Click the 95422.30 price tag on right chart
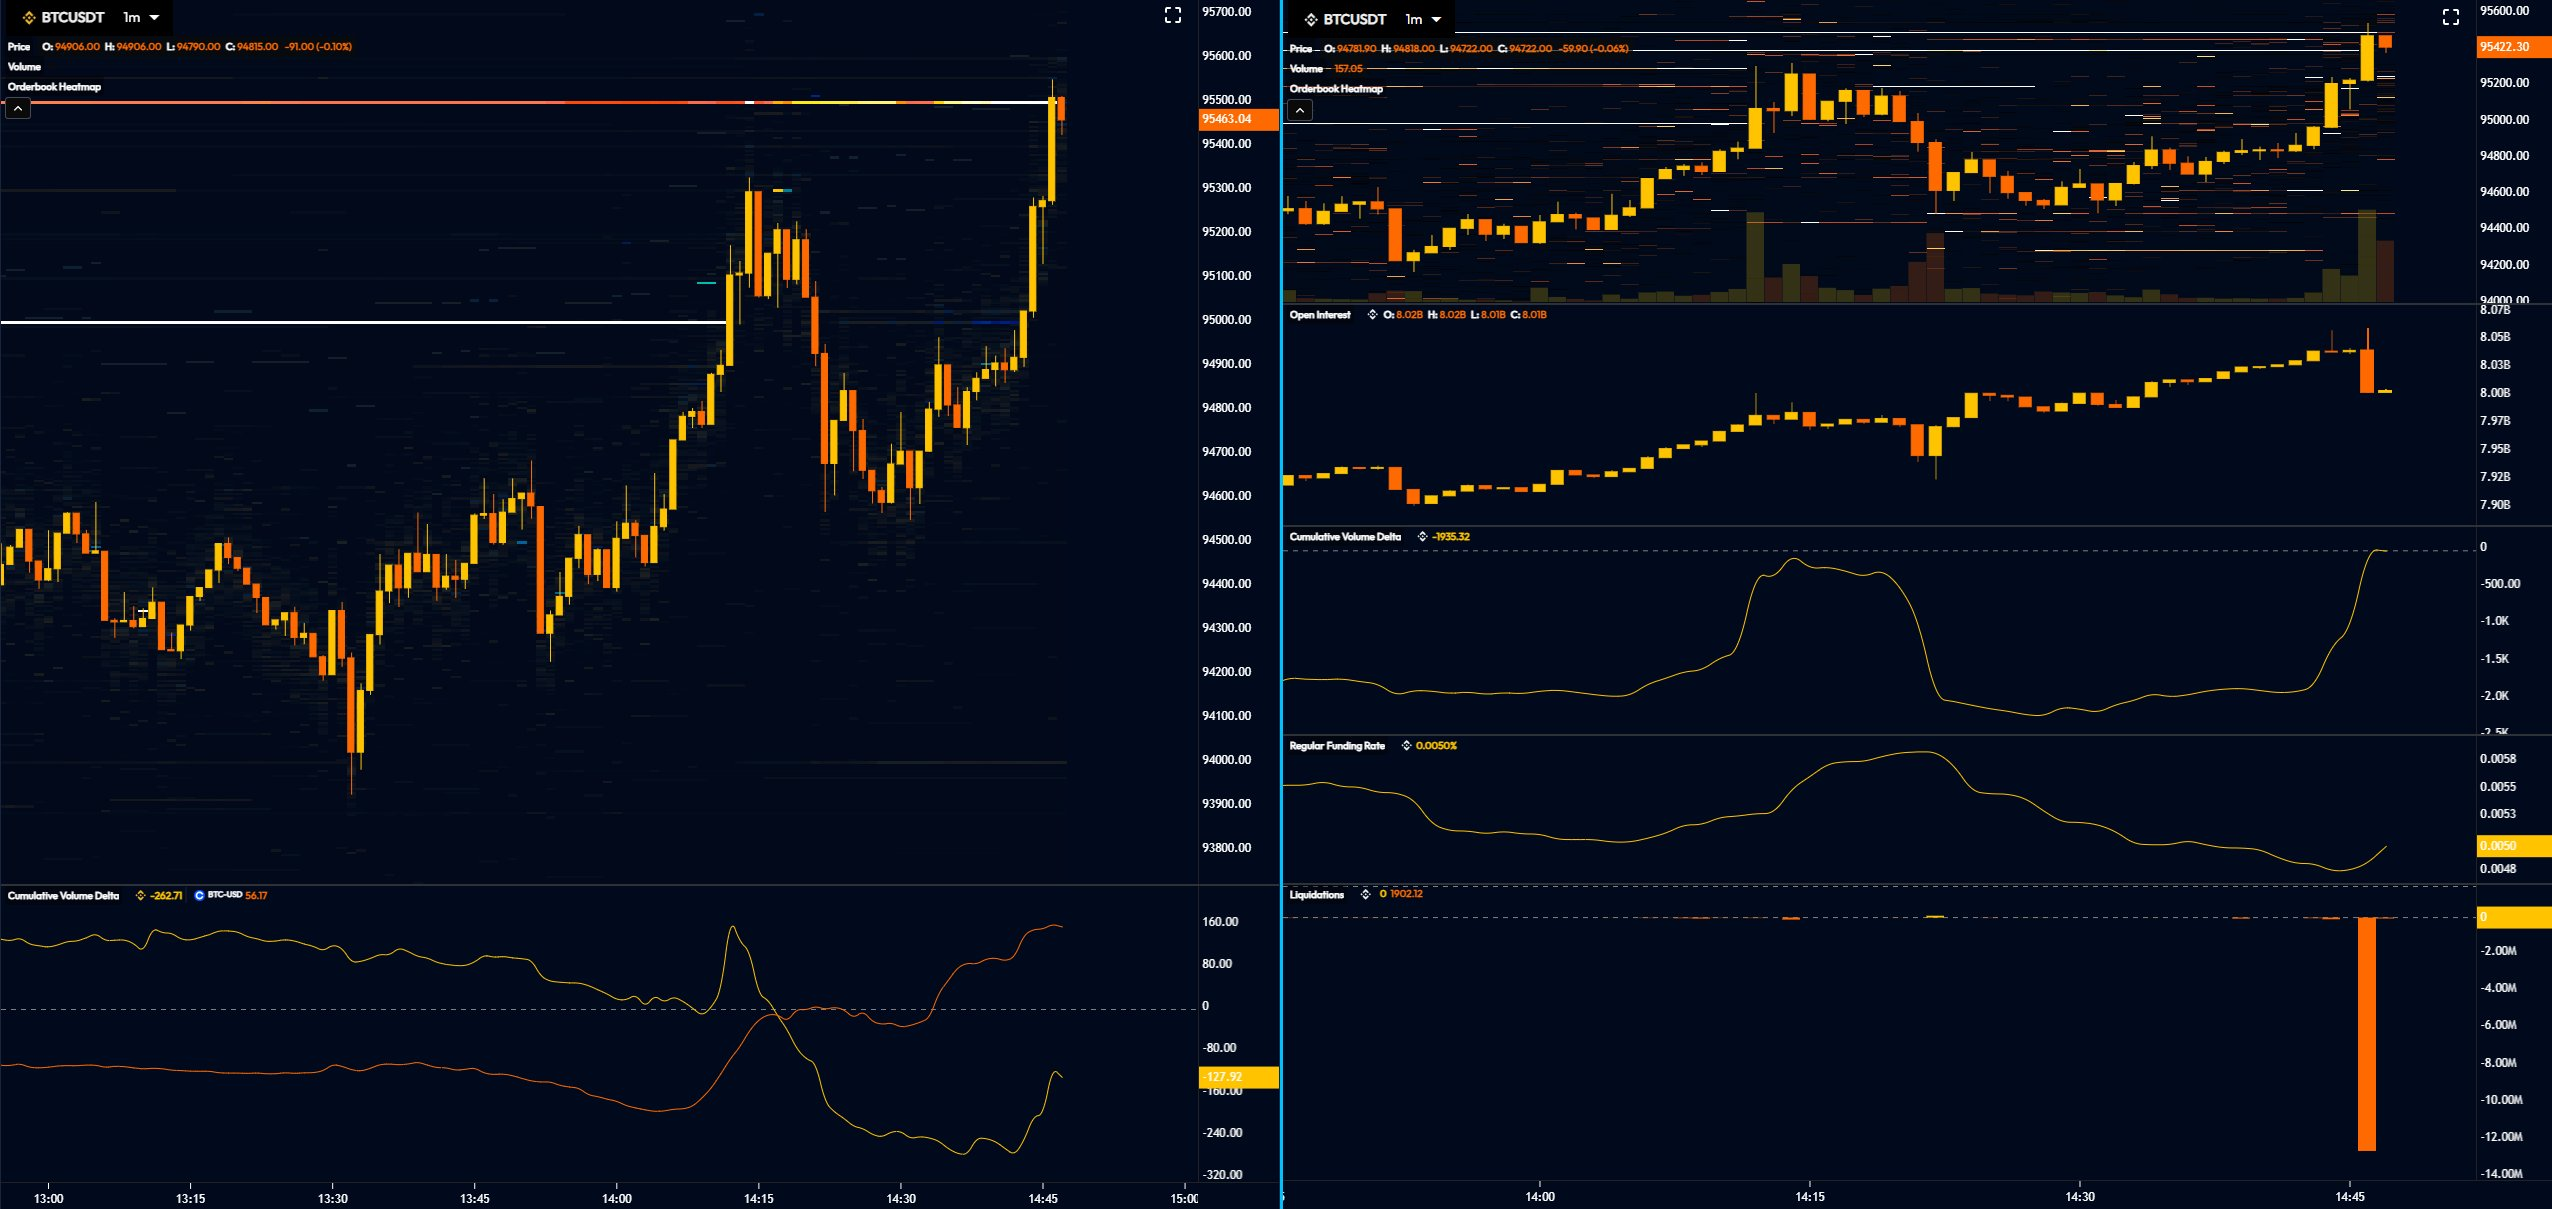The height and width of the screenshot is (1209, 2552). tap(2513, 47)
